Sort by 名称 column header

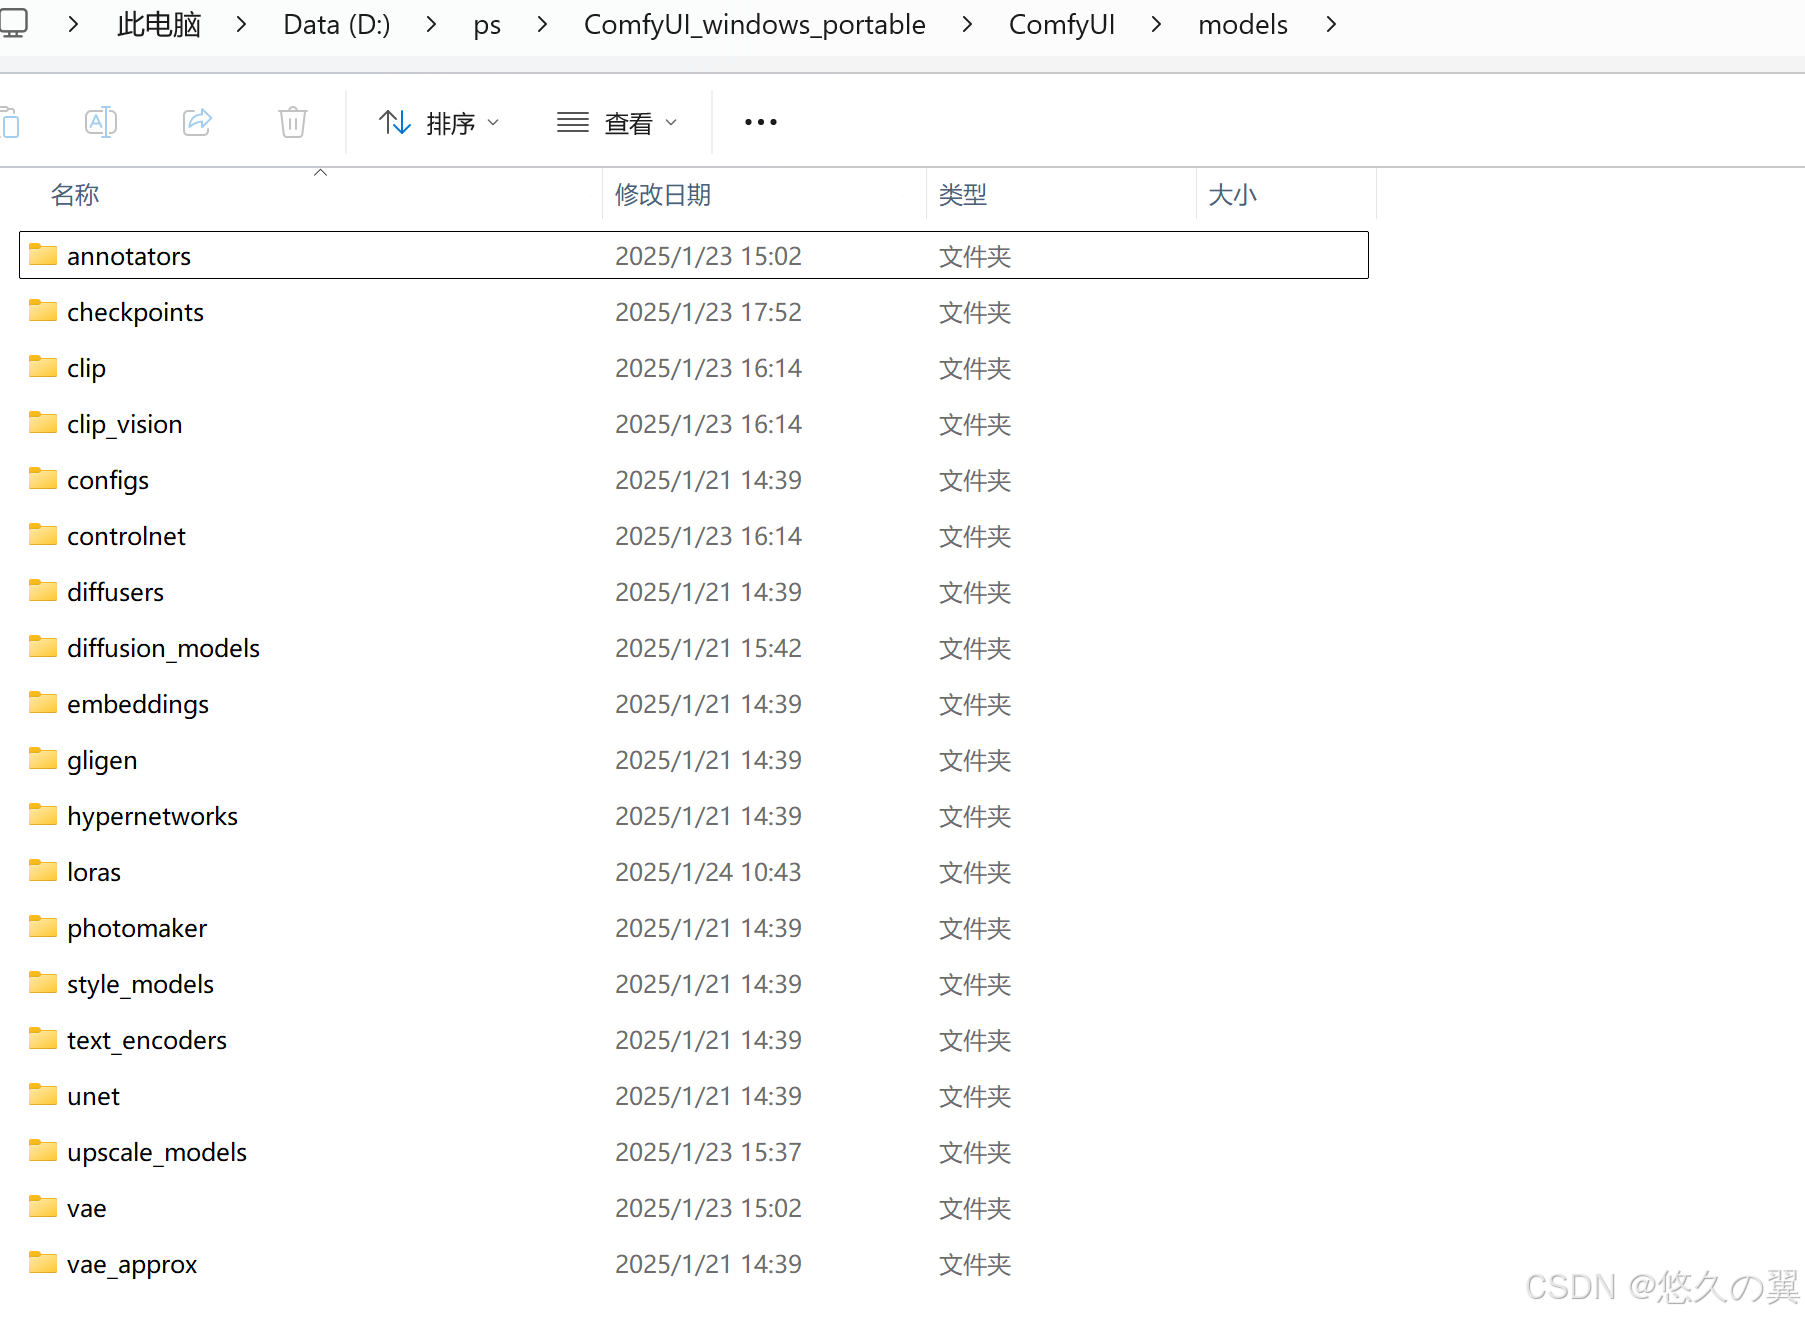[75, 195]
